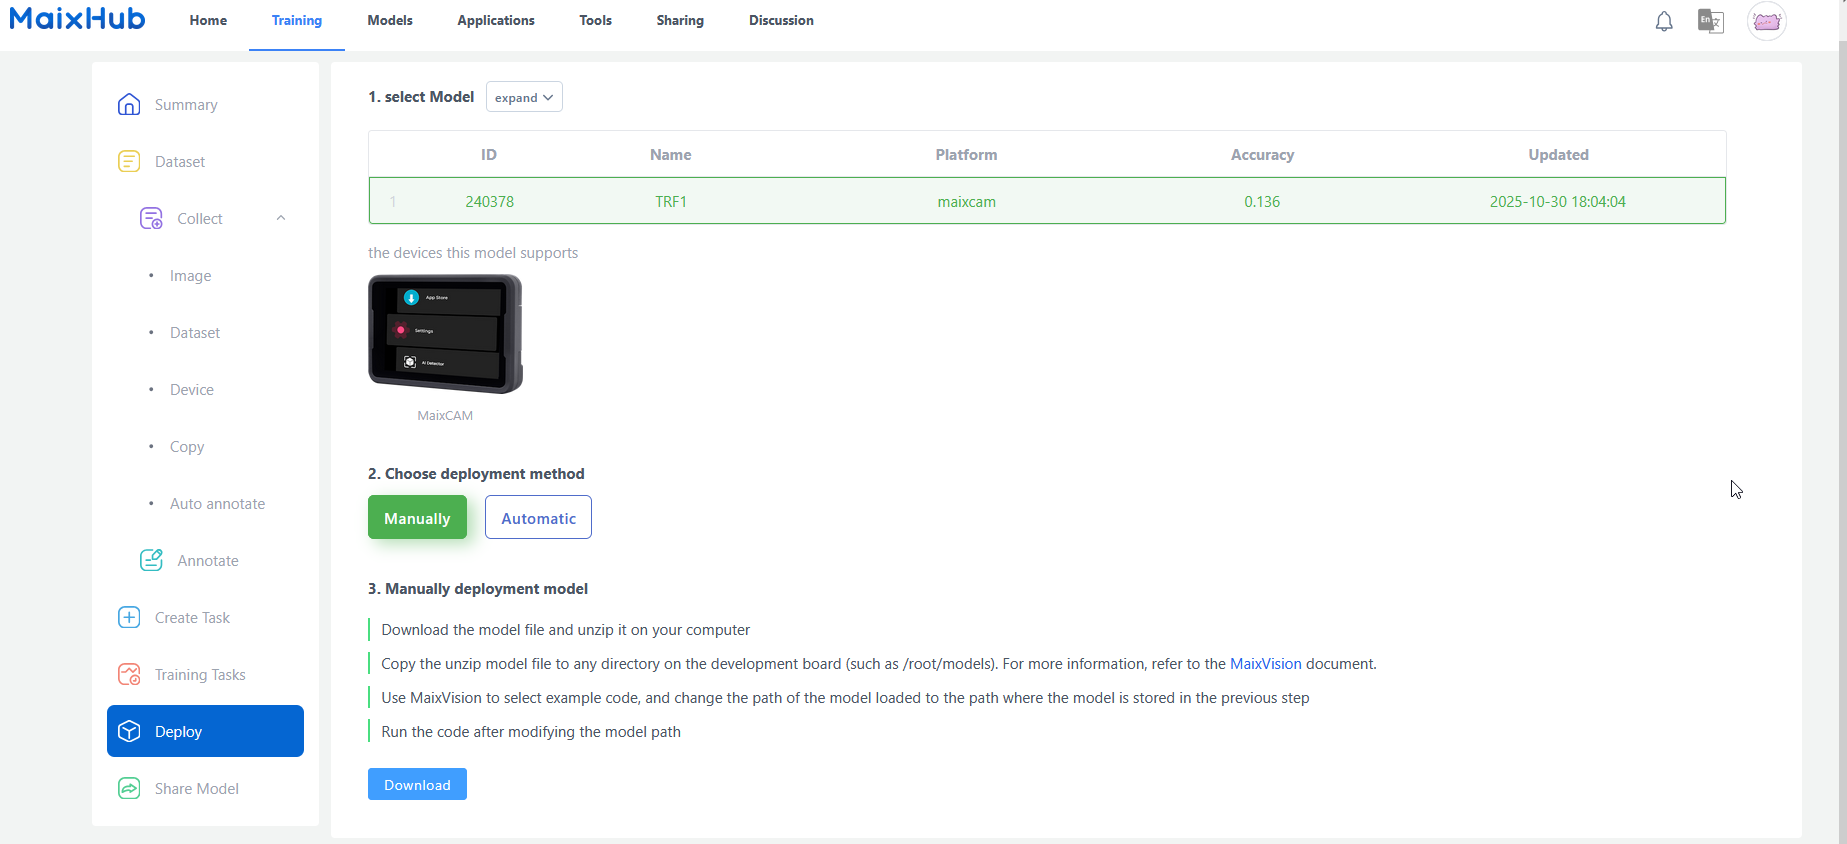Open the language translation icon

click(x=1710, y=21)
